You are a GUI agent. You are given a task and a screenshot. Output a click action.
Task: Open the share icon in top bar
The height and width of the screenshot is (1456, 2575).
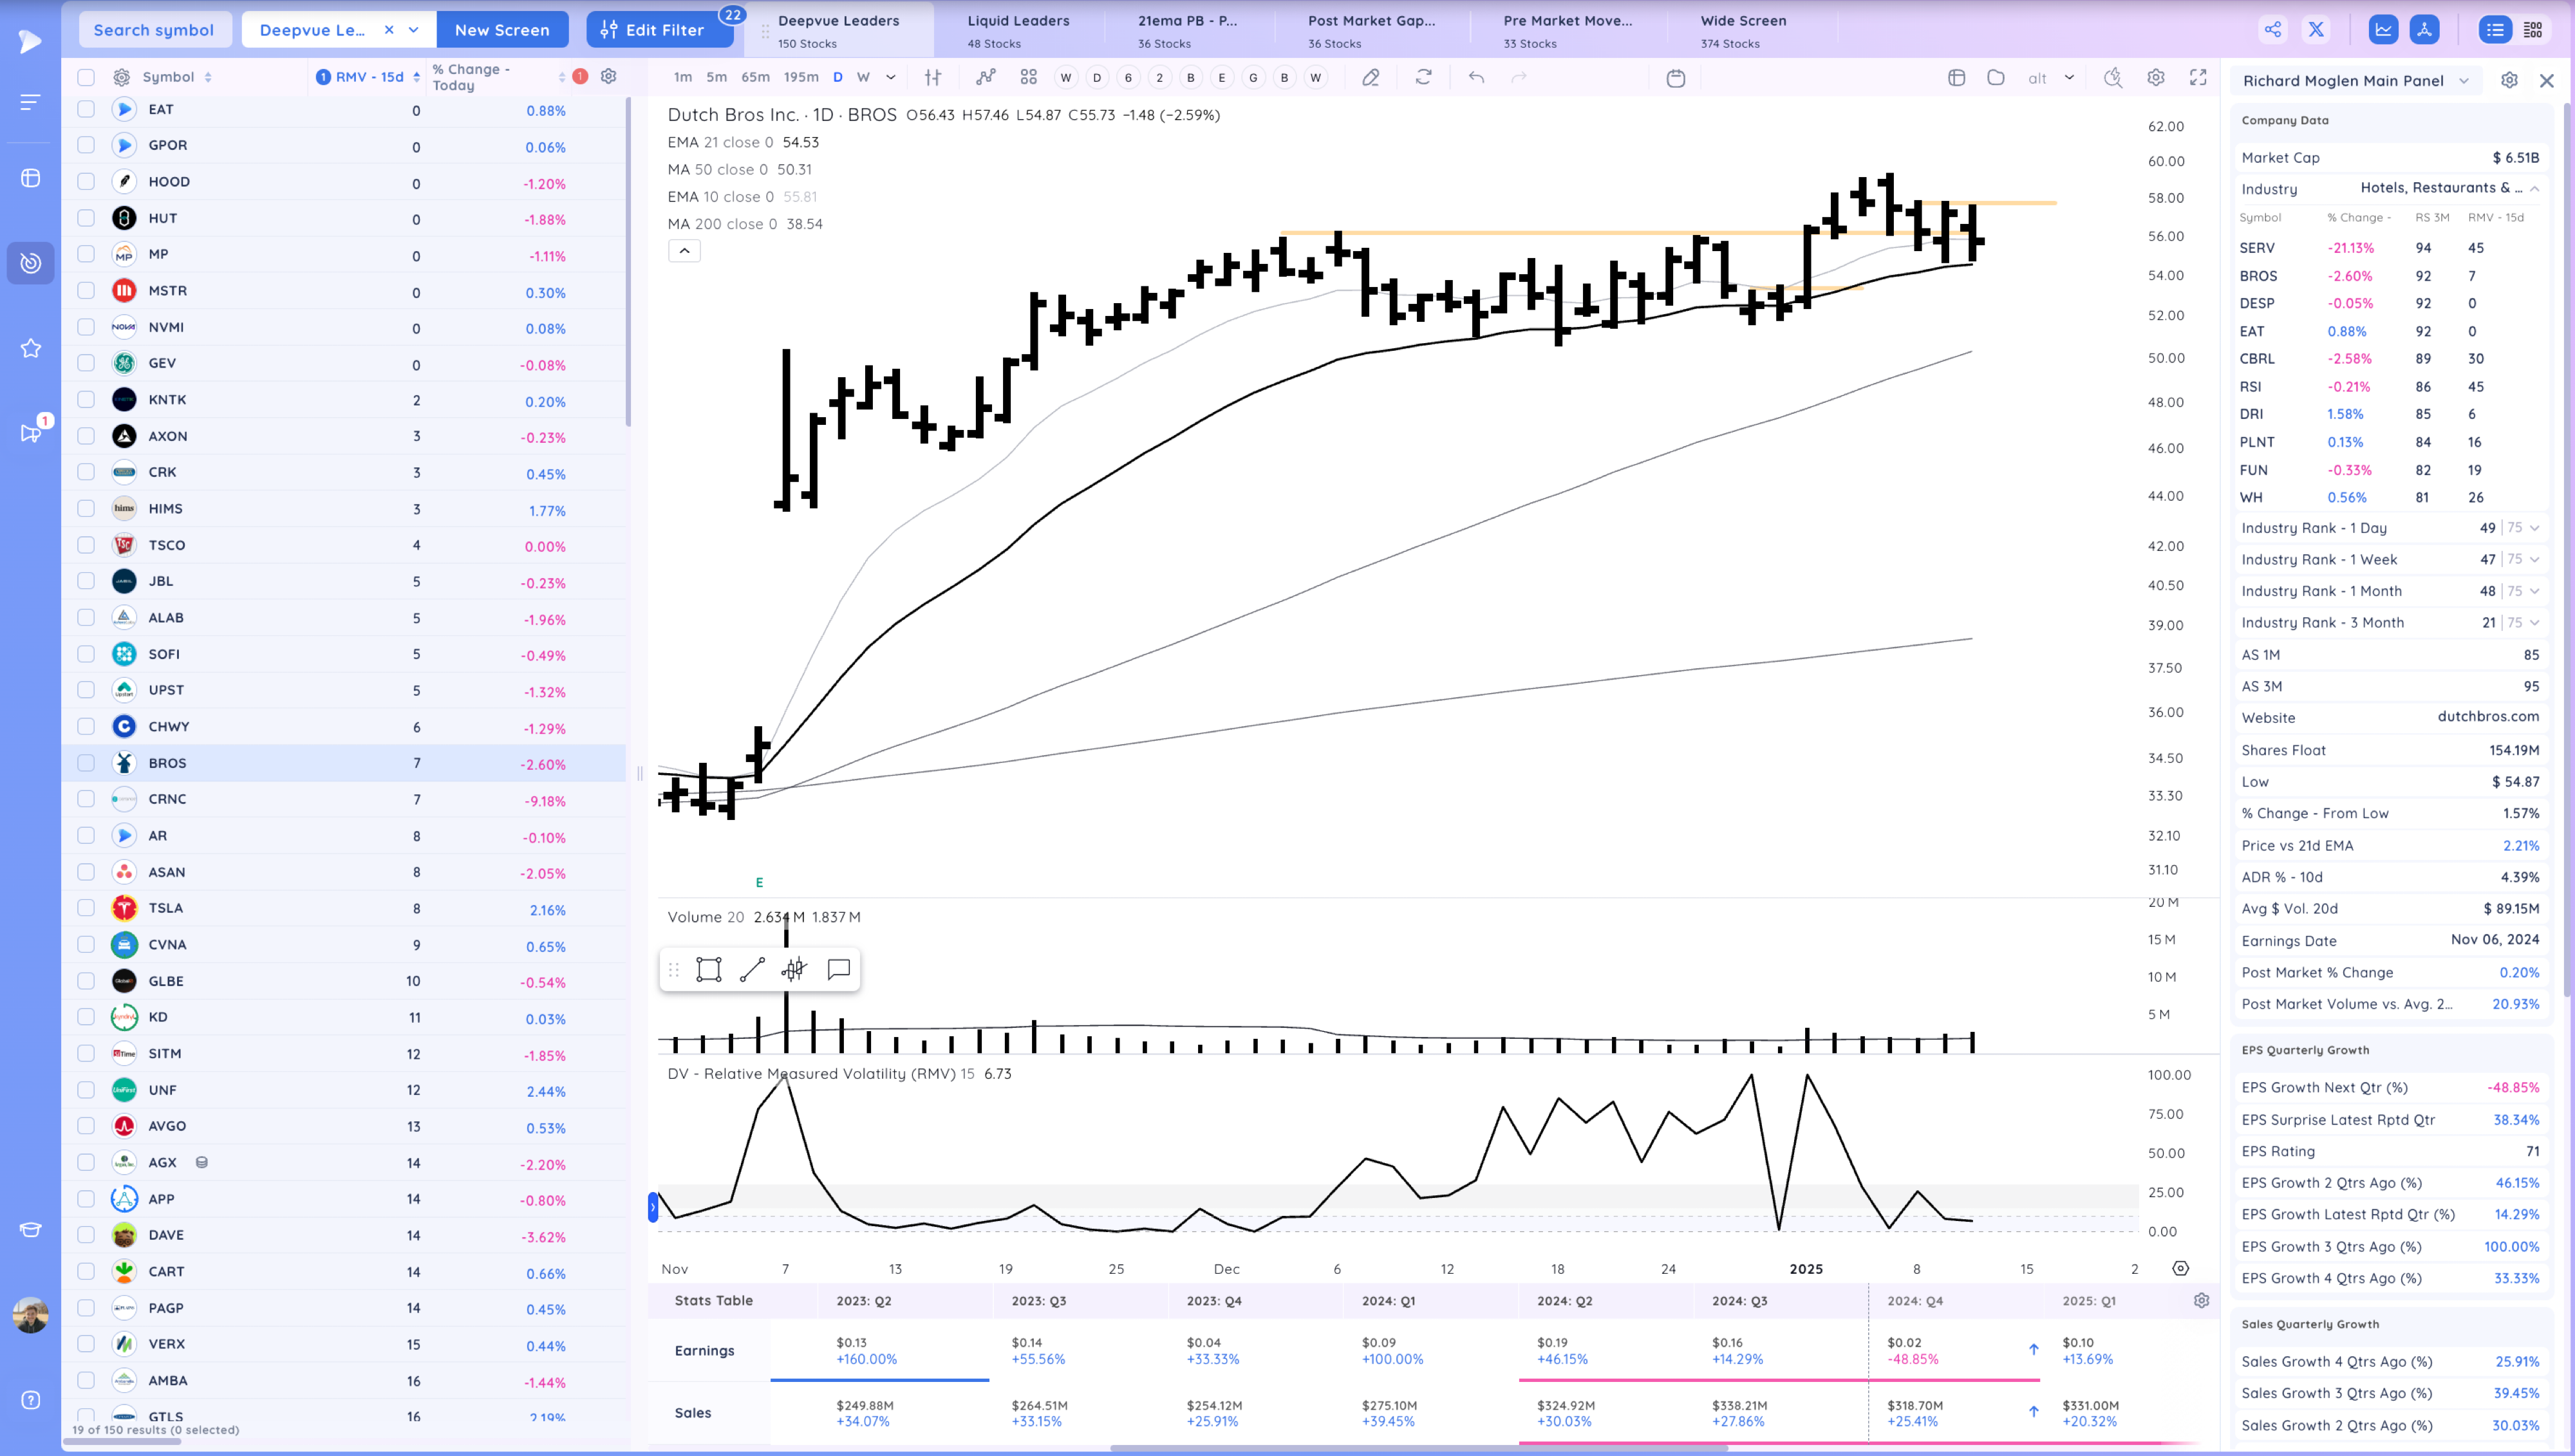point(2273,30)
